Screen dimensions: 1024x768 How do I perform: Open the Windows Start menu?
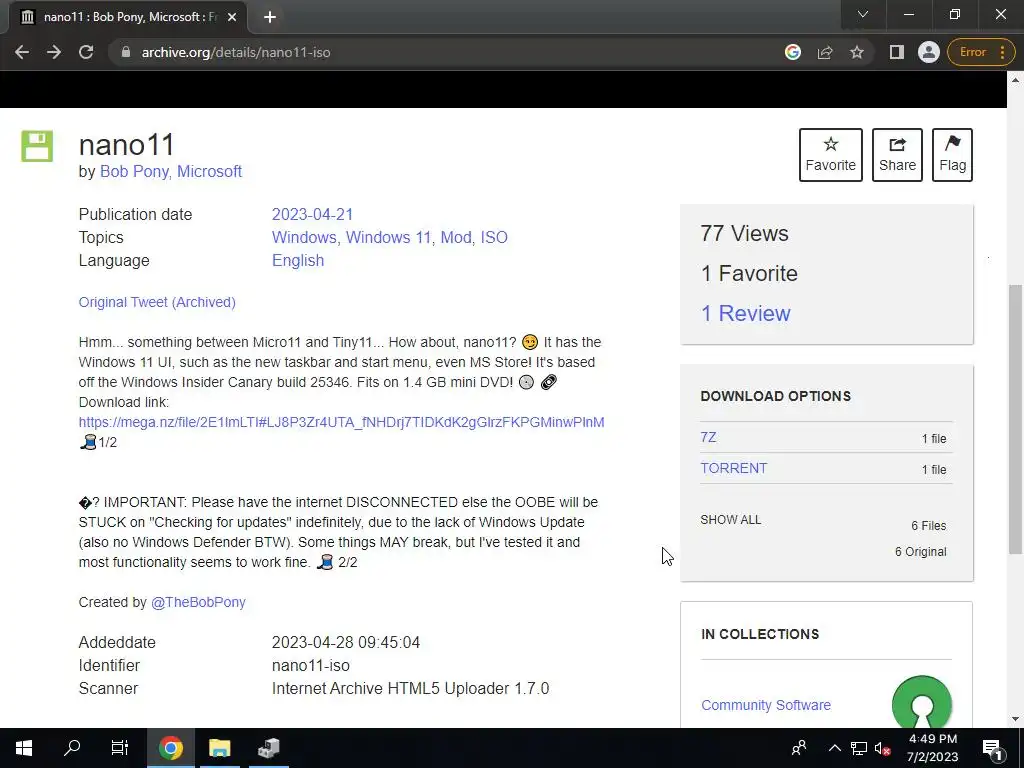[x=24, y=748]
